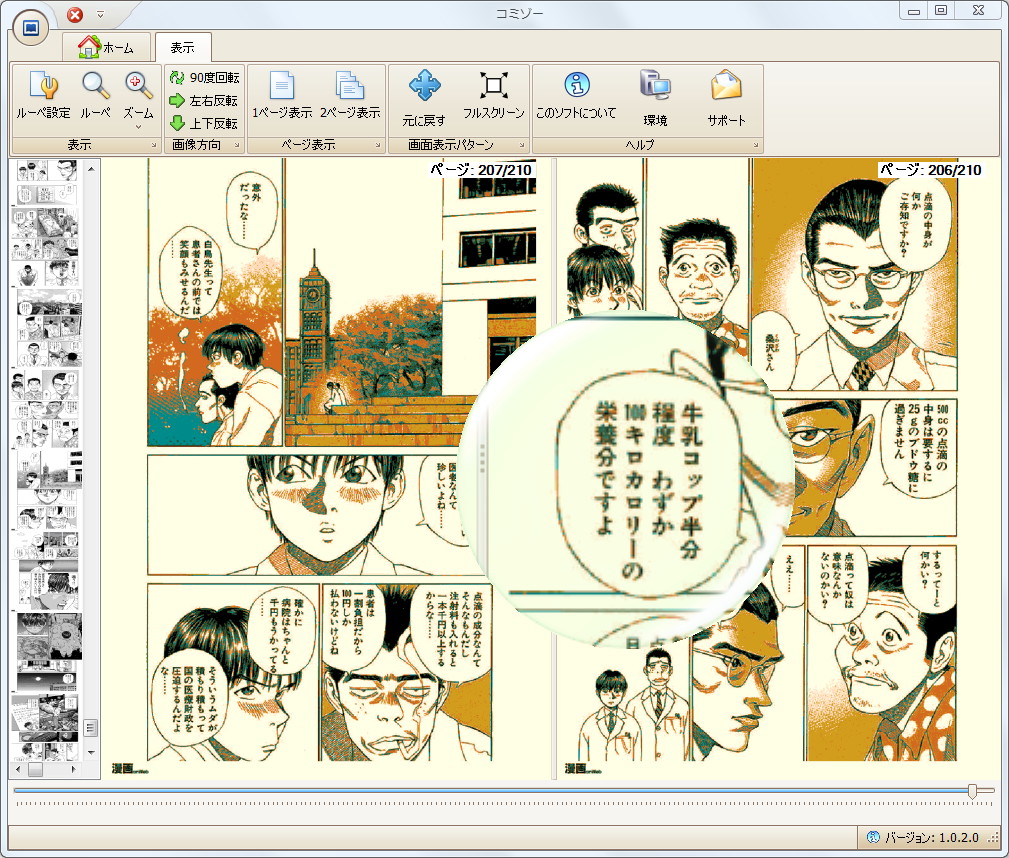Expand the ヘルプ group launcher
Viewport: 1009px width, 858px height.
[756, 145]
